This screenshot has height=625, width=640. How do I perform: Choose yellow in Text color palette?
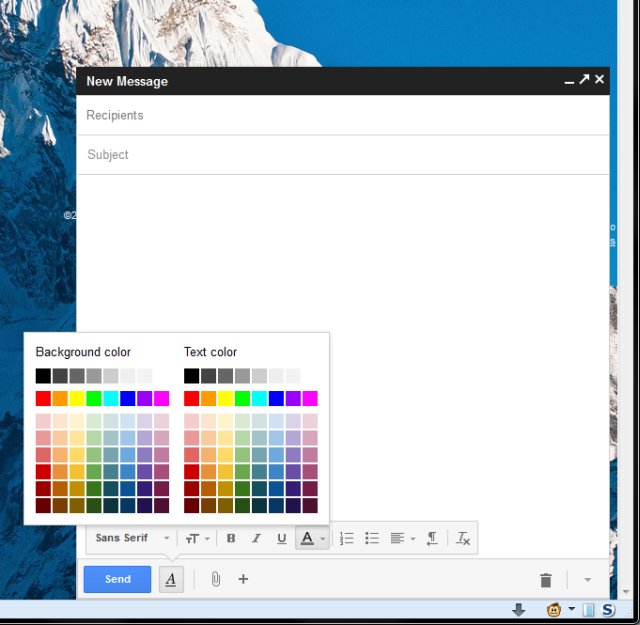pos(225,398)
